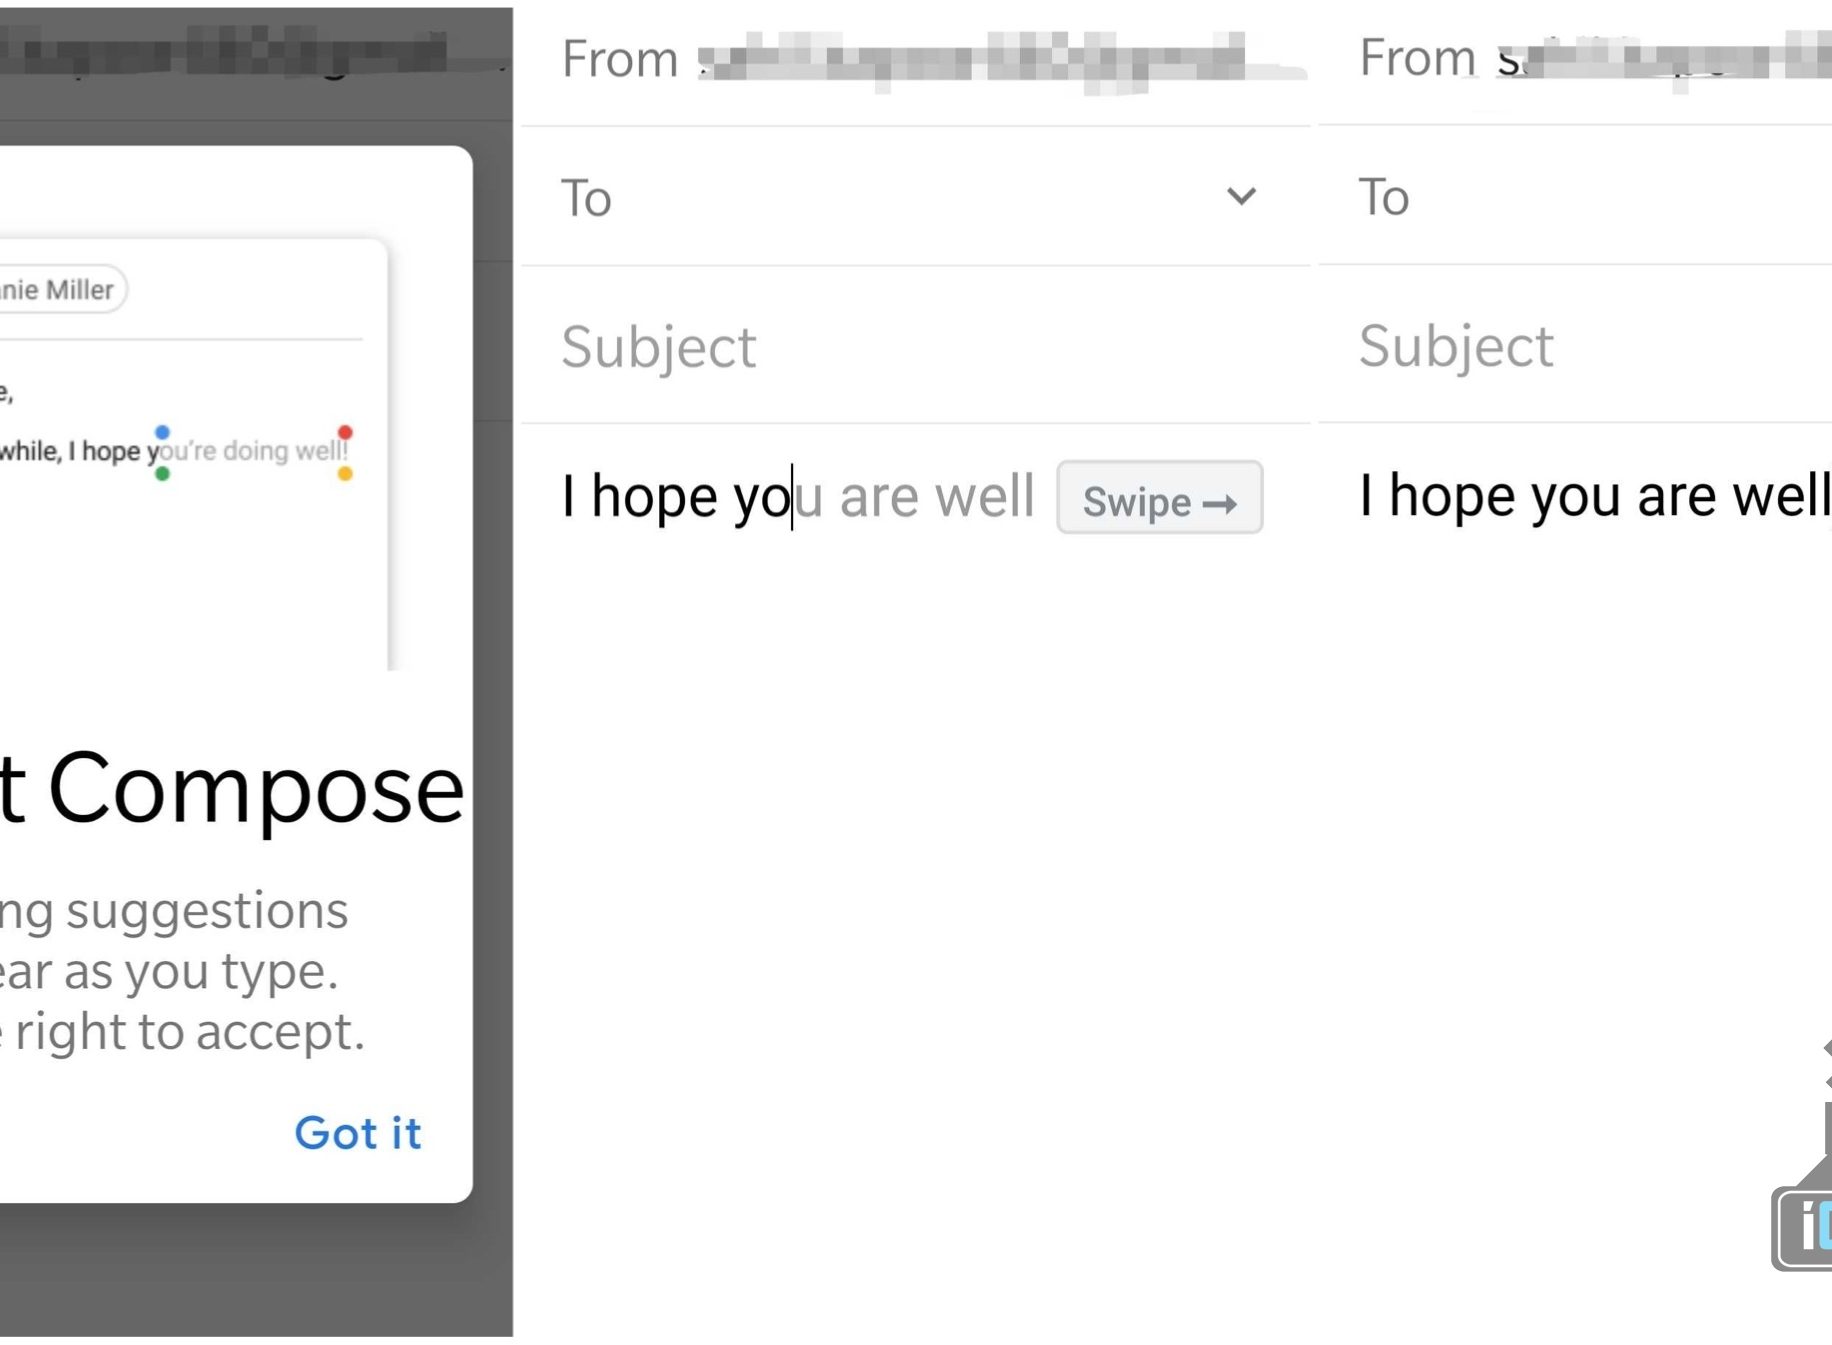The image size is (1832, 1345).
Task: Click the watermark logo in bottom-right corner
Action: (1805, 1225)
